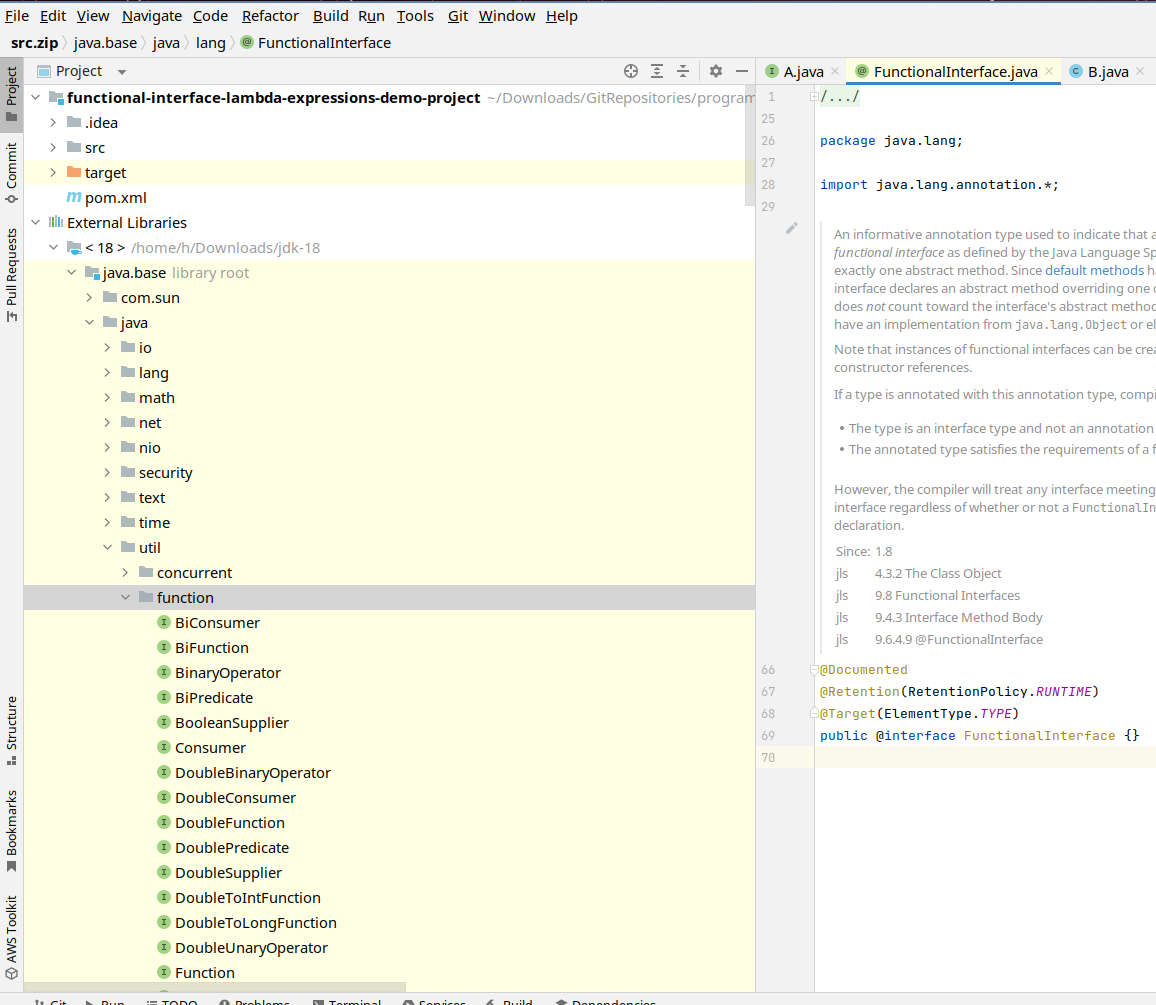1156x1005 pixels.
Task: Select the BiFunction interface in tree
Action: pyautogui.click(x=211, y=648)
